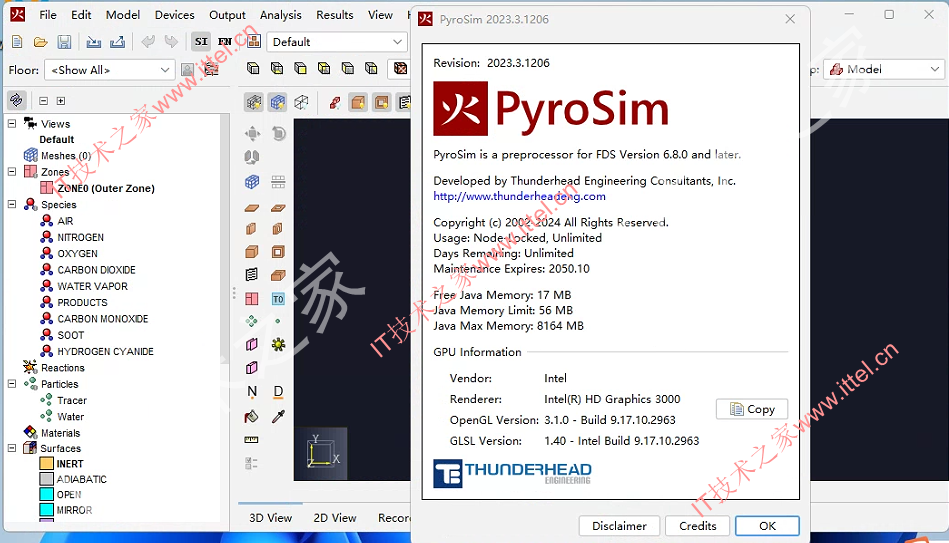Open the Default view dropdown
The width and height of the screenshot is (949, 543).
tap(337, 42)
